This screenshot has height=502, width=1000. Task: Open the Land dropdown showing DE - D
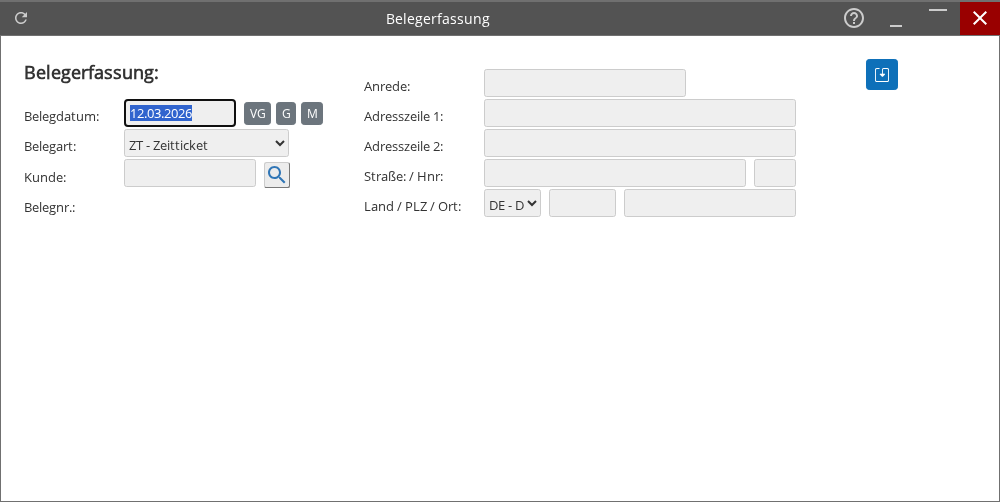[x=512, y=204]
